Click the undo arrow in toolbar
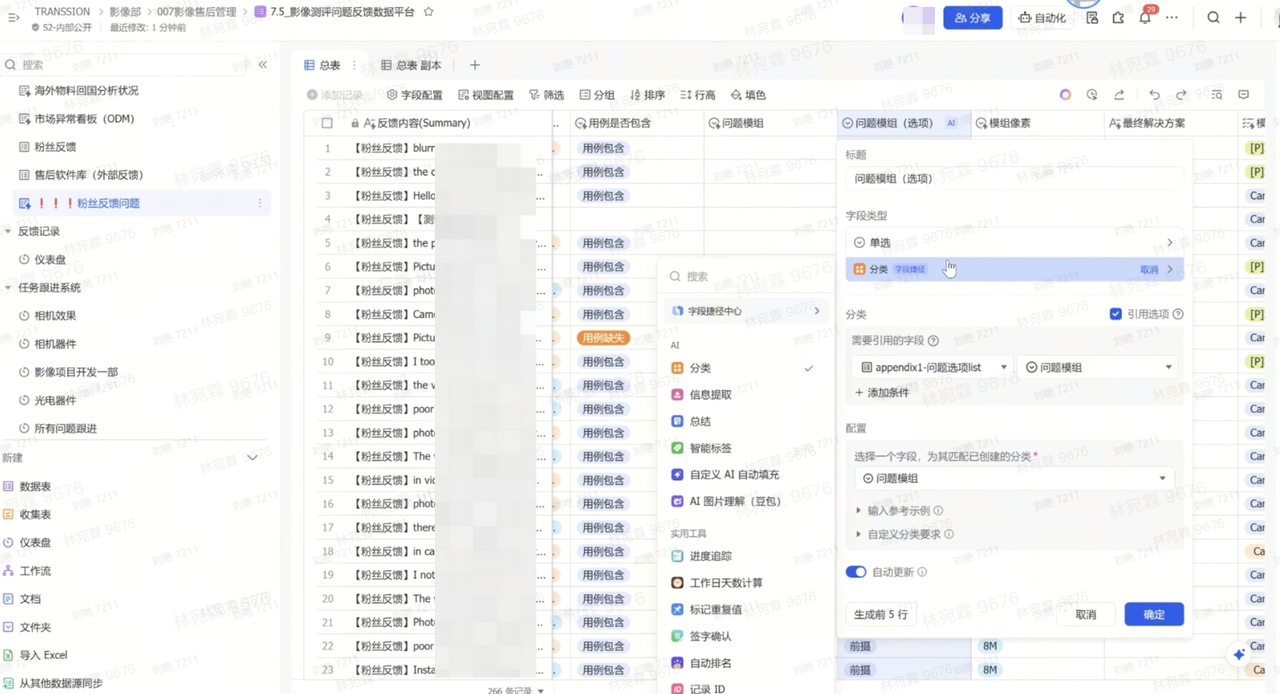The width and height of the screenshot is (1280, 694). pos(1154,95)
